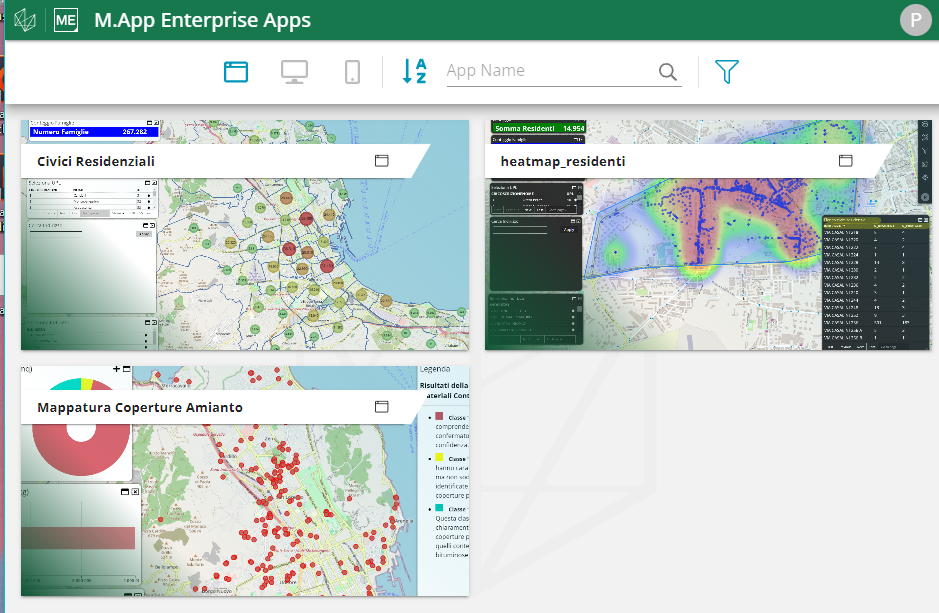Toggle A-Z sort order
The image size is (939, 613).
414,71
